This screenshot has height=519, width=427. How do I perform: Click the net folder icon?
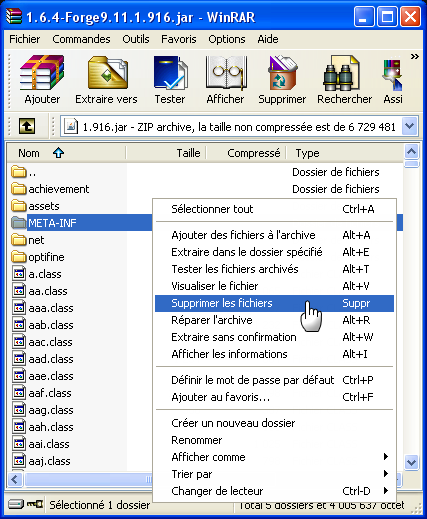point(19,240)
